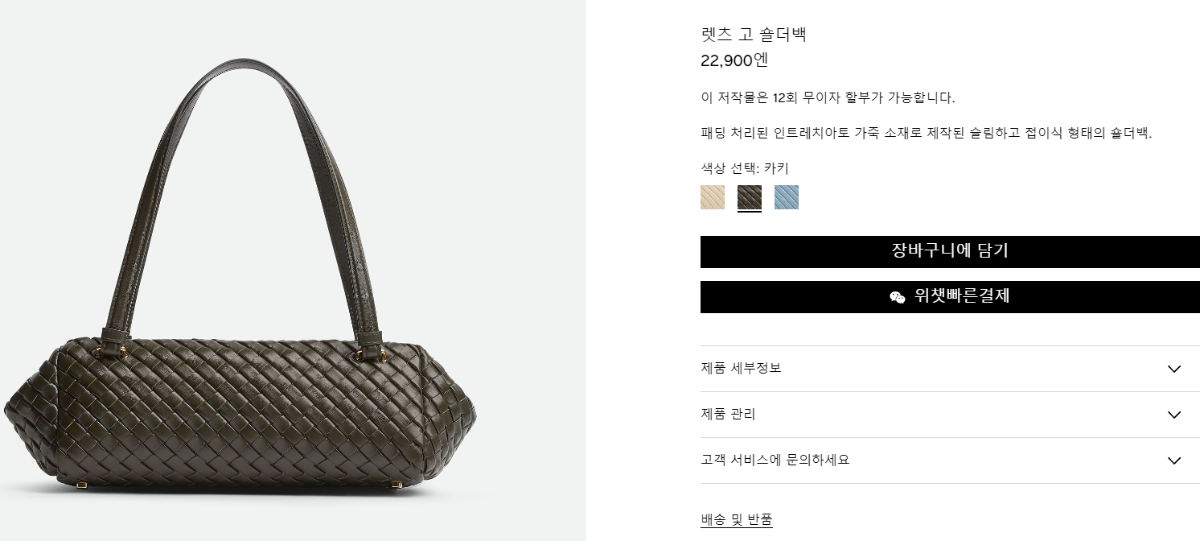Expand the 제품 관리 section
The width and height of the screenshot is (1200, 541).
click(950, 414)
